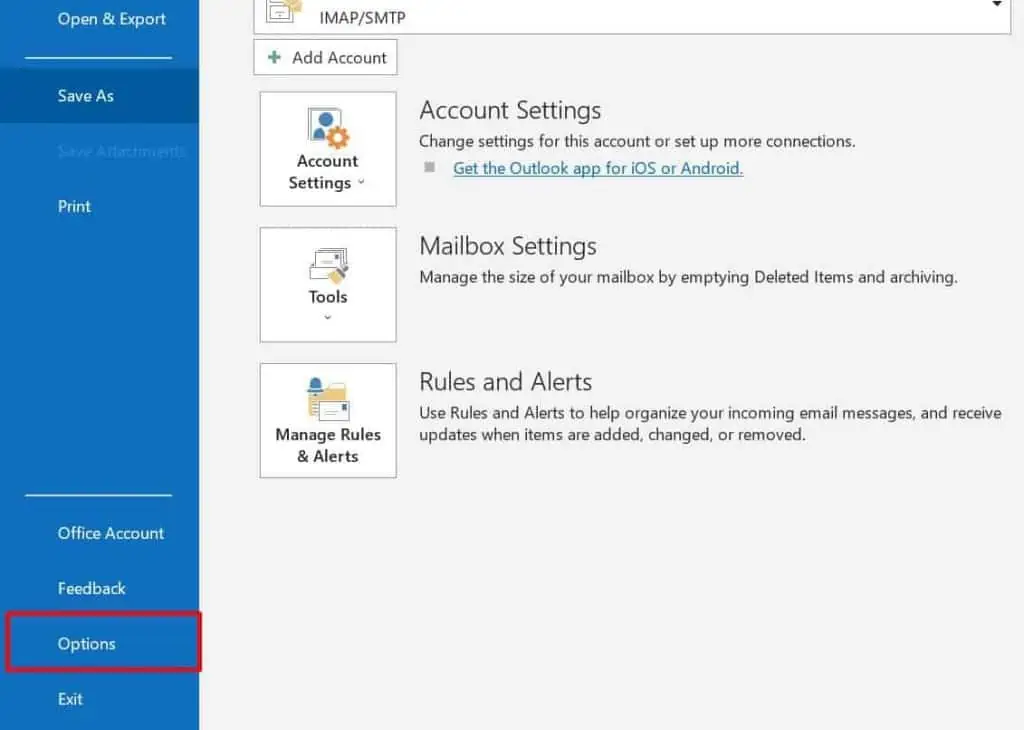Image resolution: width=1024 pixels, height=730 pixels.
Task: Click the Add Account button
Action: pyautogui.click(x=325, y=57)
